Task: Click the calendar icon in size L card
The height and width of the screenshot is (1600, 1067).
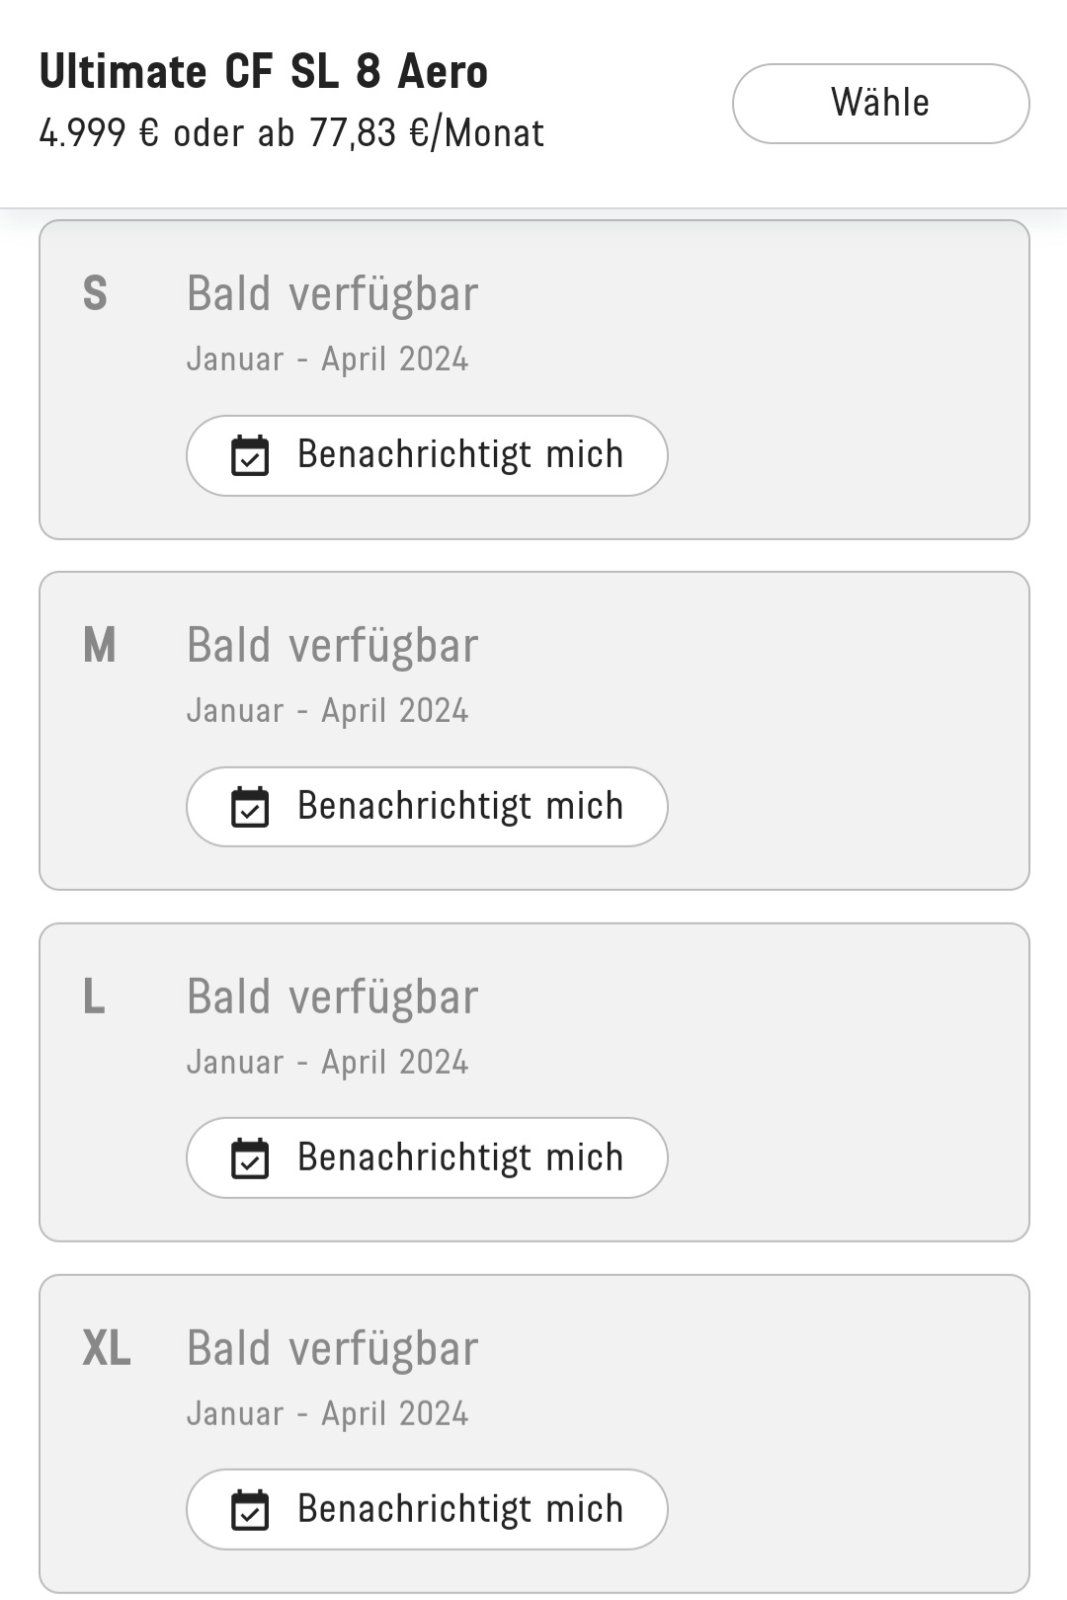Action: click(250, 1158)
